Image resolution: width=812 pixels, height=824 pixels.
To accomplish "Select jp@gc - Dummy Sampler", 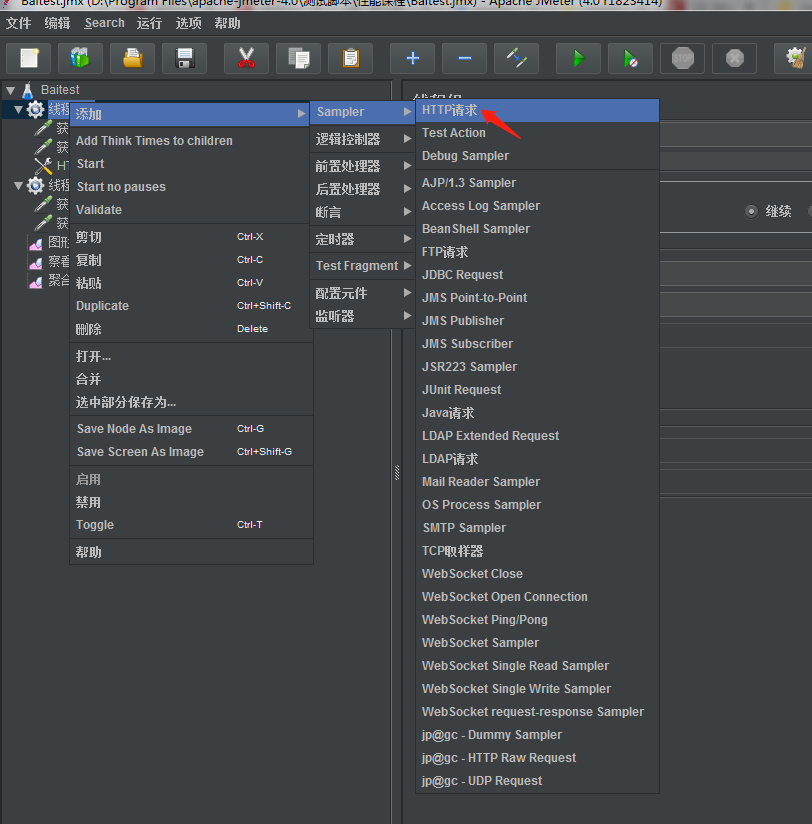I will tap(537, 735).
